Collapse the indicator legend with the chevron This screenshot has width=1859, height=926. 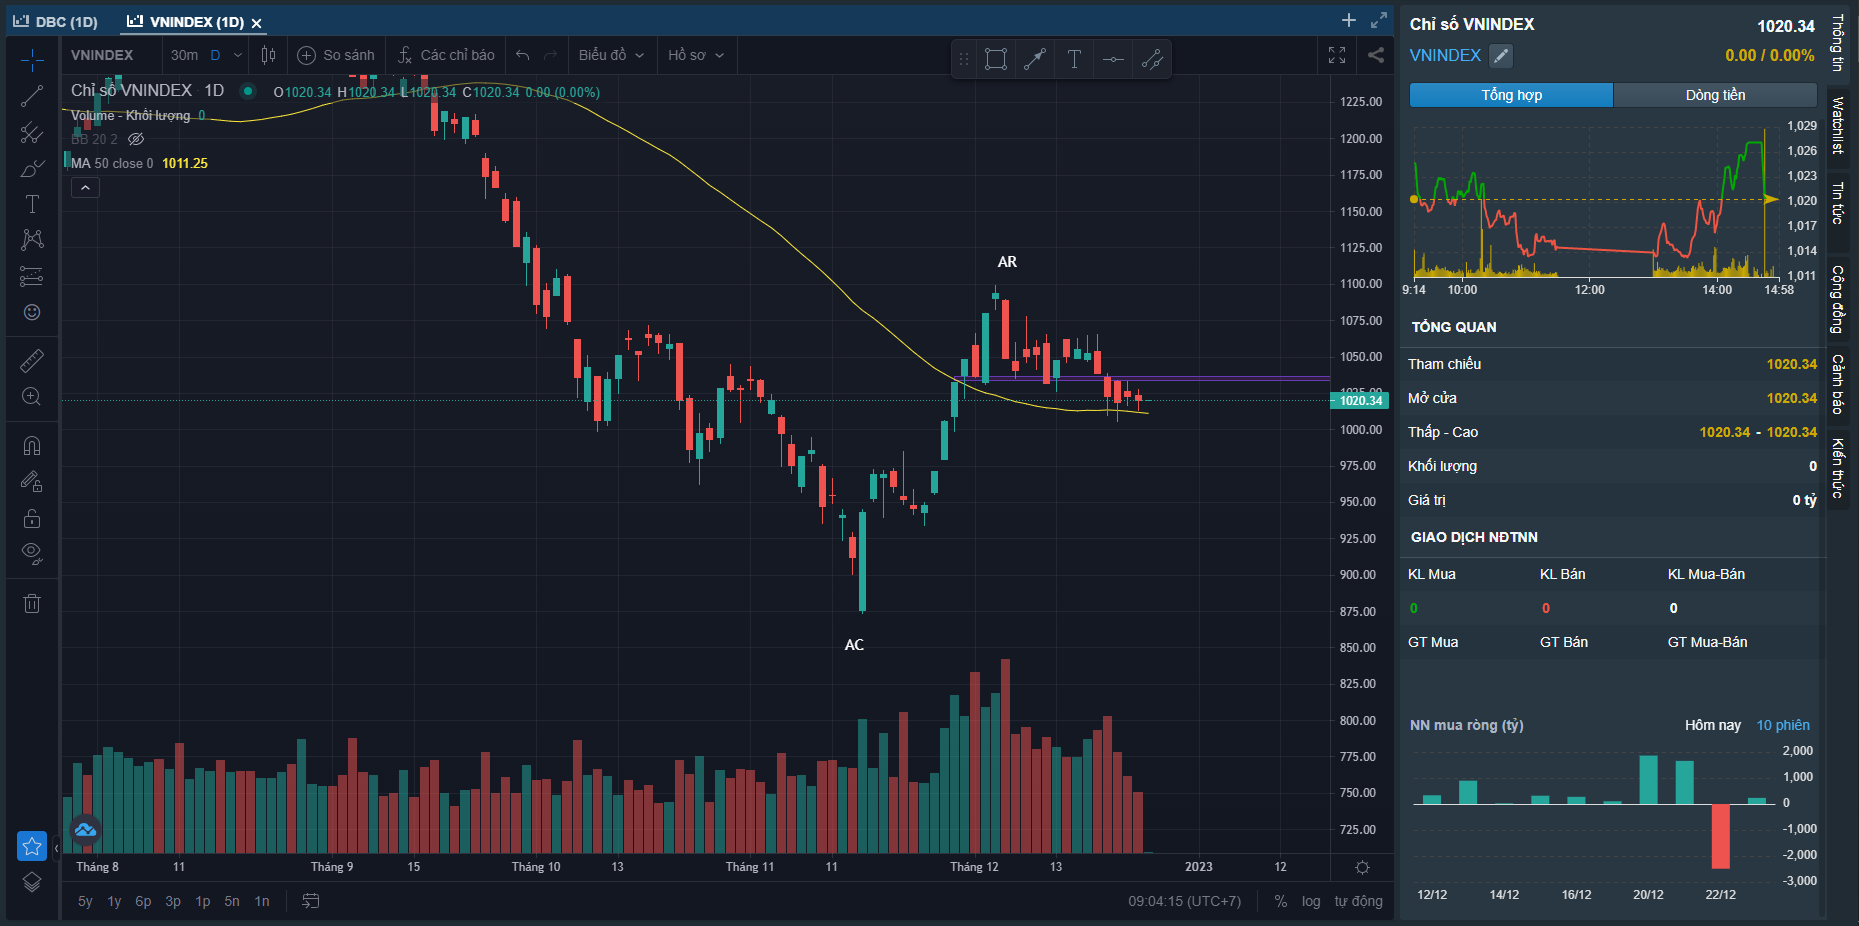point(85,188)
